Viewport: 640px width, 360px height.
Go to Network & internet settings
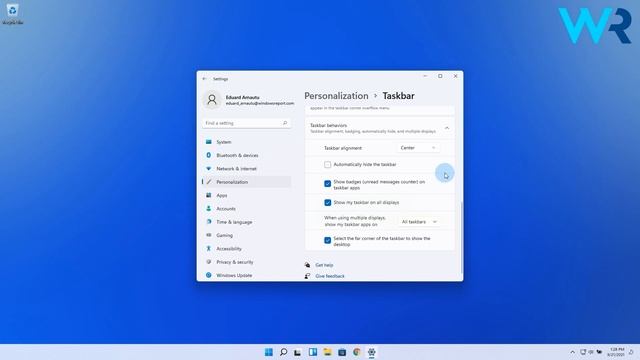click(x=246, y=169)
